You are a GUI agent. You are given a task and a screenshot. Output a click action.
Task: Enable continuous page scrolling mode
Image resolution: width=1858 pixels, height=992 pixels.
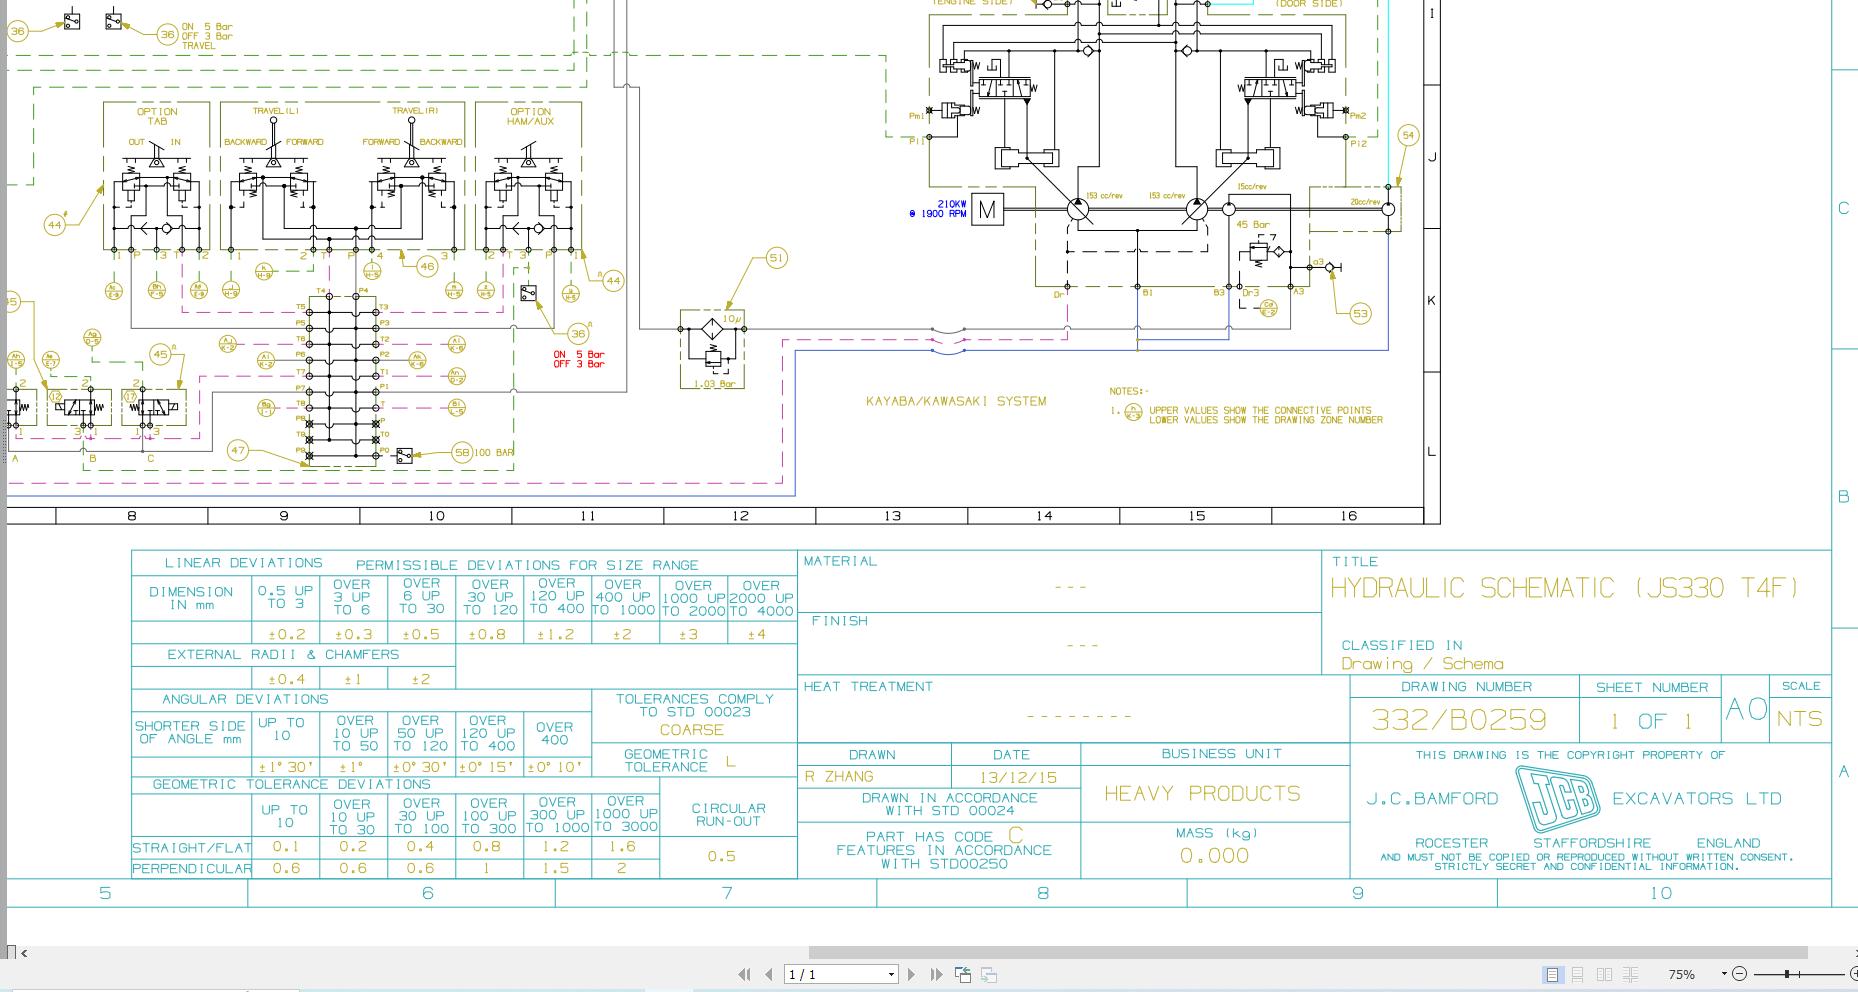click(x=1578, y=973)
